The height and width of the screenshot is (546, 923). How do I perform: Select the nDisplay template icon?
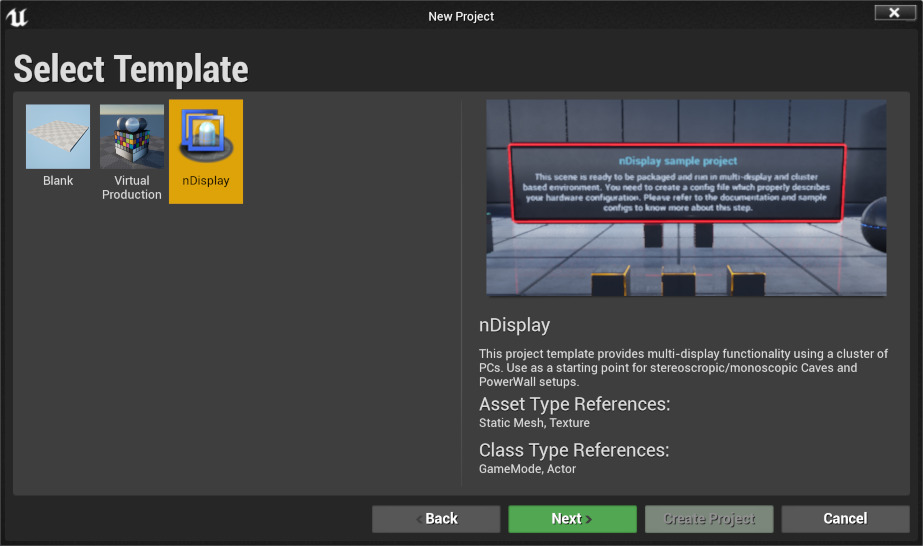[x=206, y=136]
